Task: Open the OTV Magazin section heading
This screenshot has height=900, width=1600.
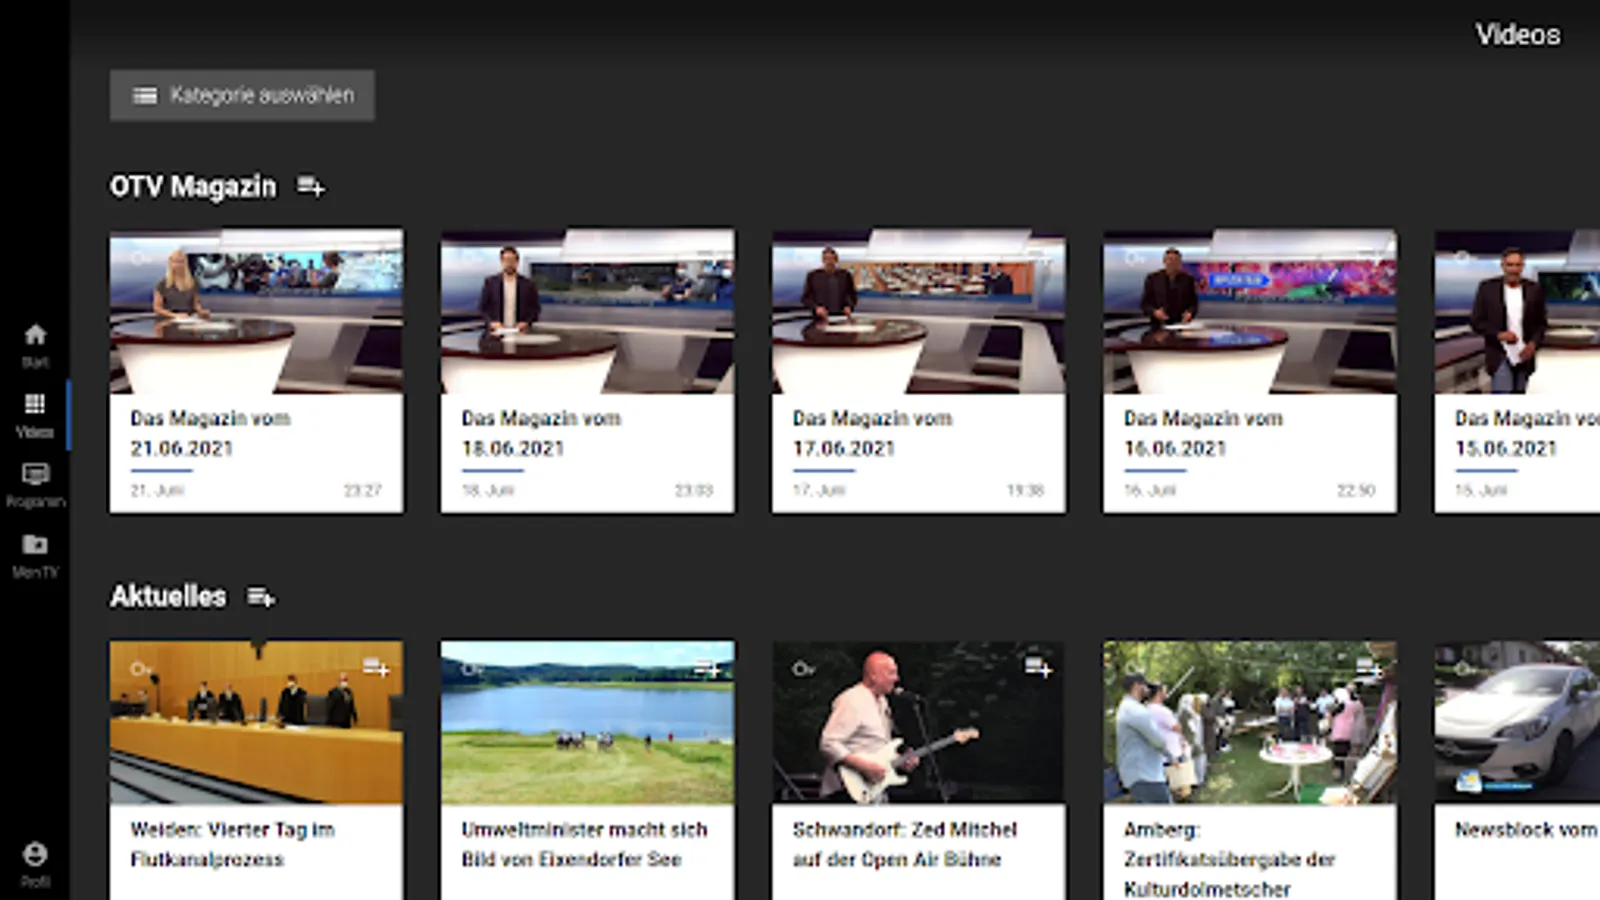Action: (x=192, y=187)
